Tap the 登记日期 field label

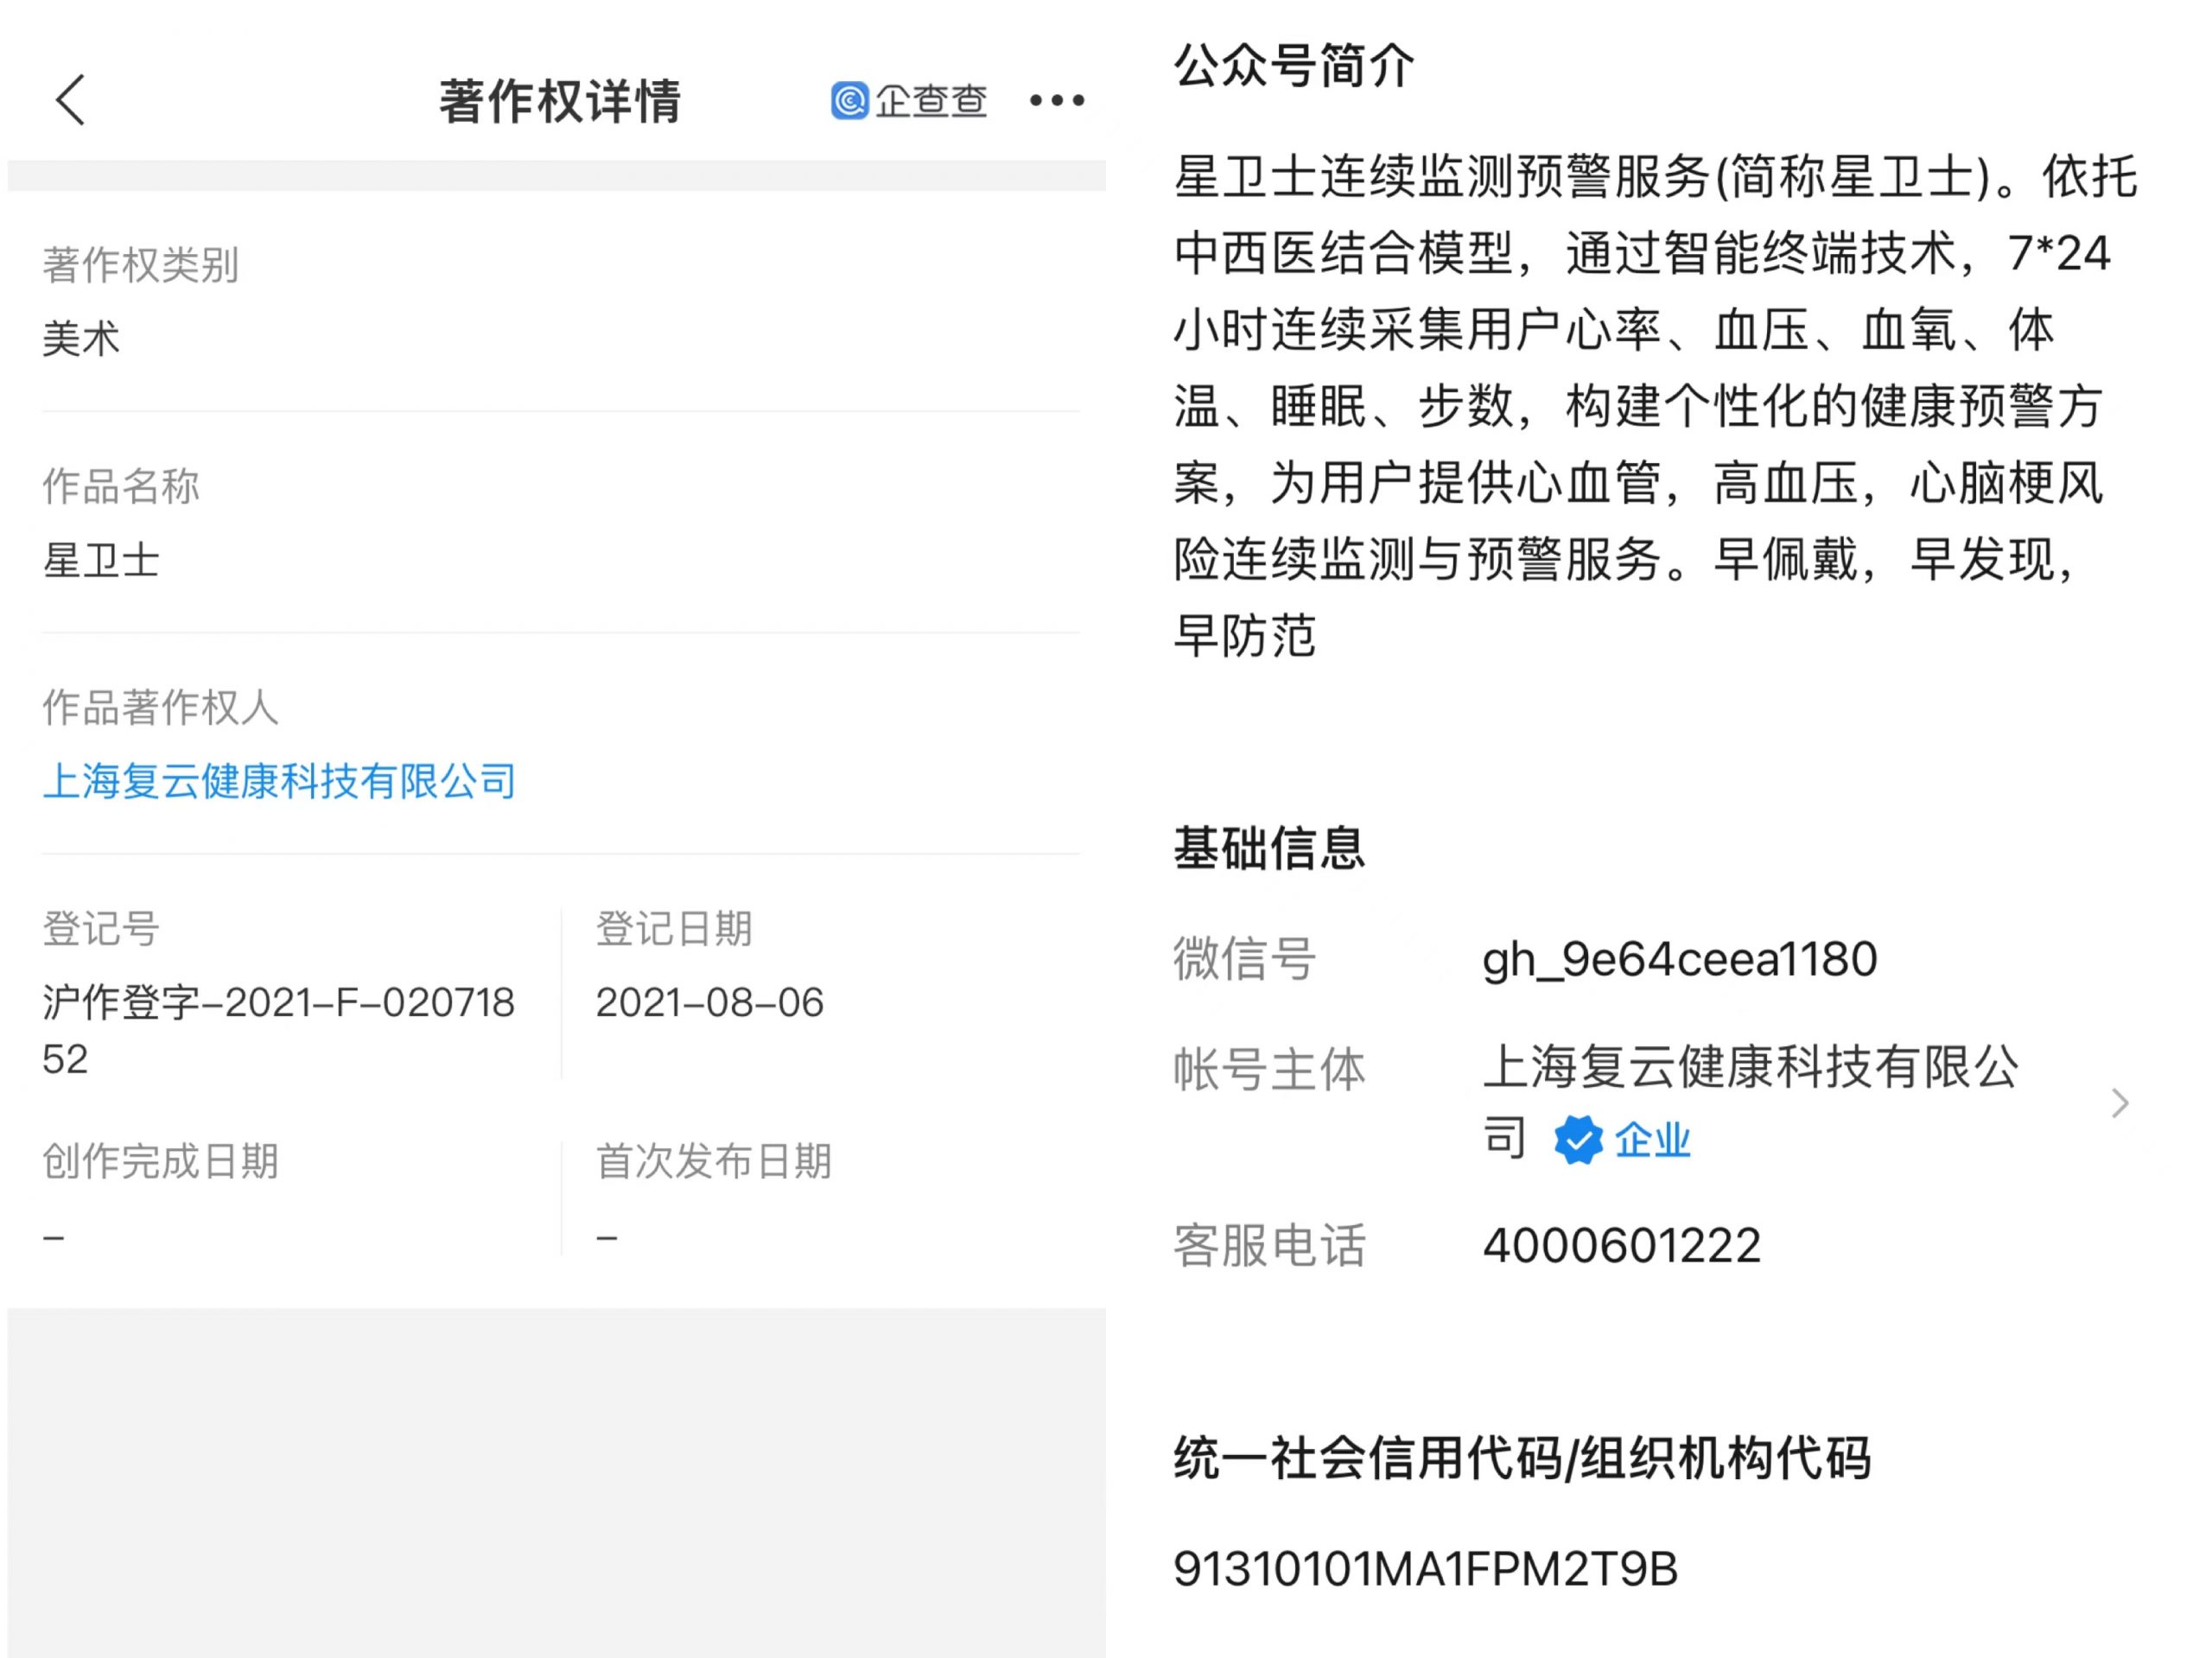[674, 928]
